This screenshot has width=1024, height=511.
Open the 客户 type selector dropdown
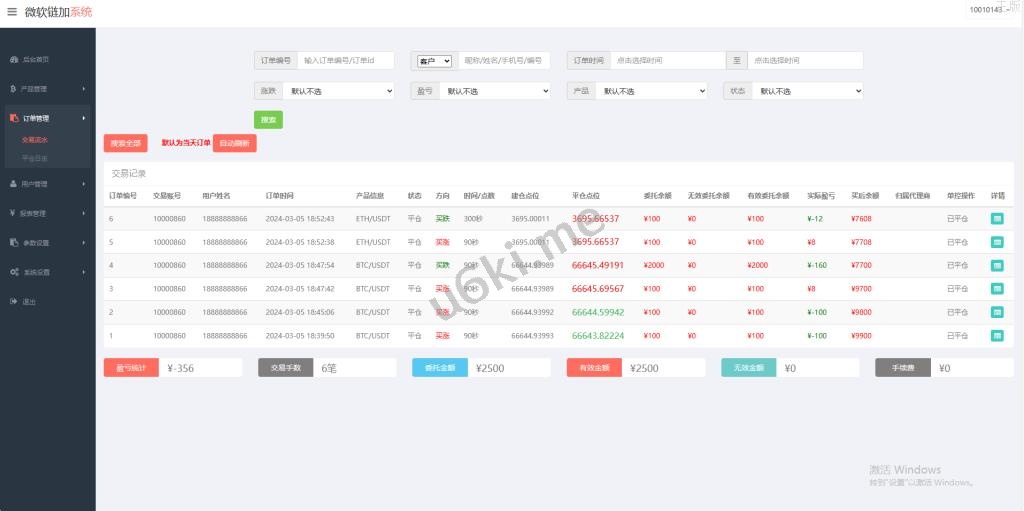435,61
